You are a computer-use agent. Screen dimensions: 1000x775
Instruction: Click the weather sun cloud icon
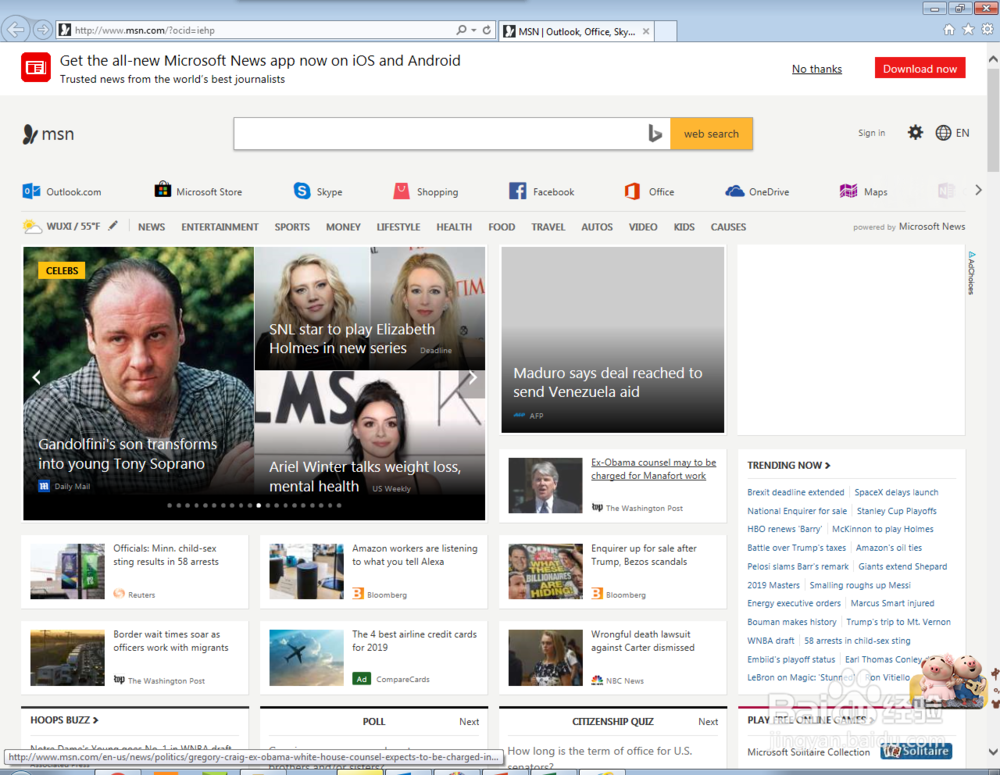(32, 226)
